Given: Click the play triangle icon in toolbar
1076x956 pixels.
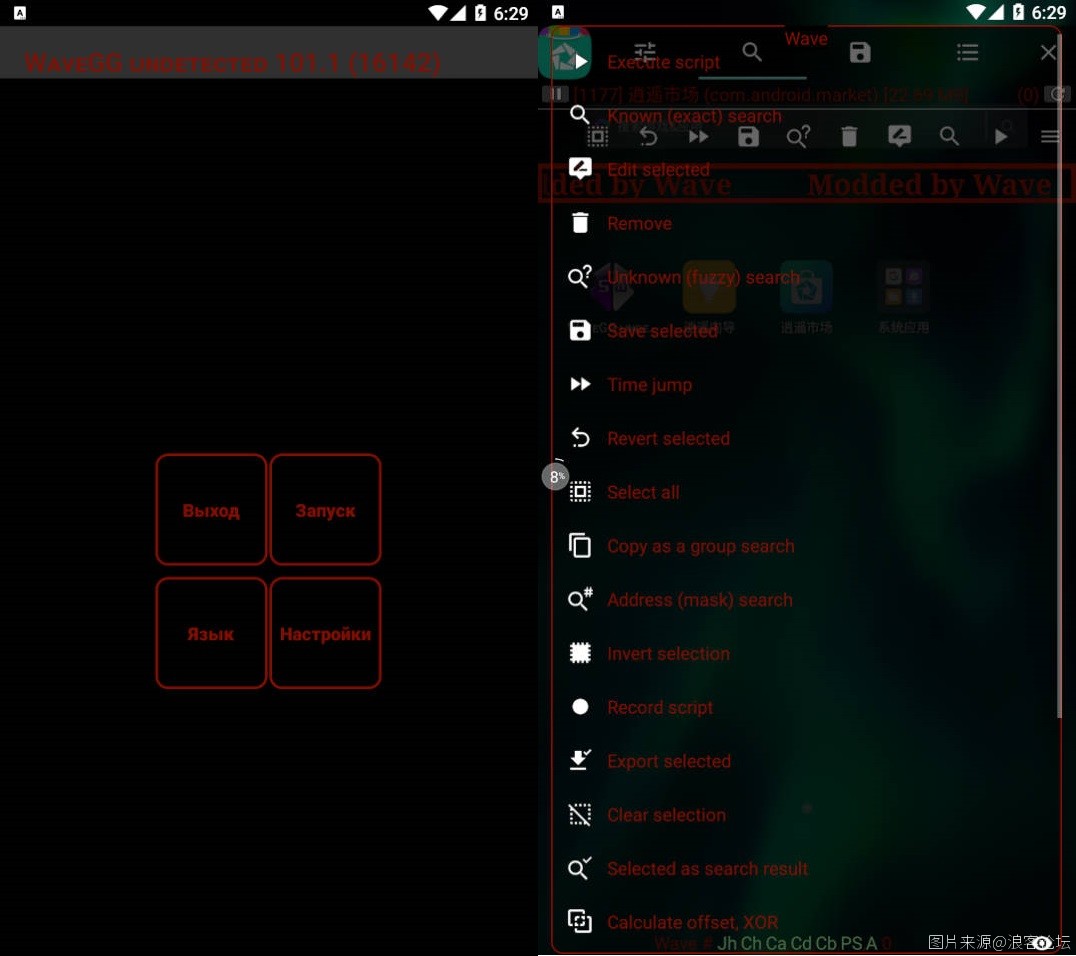Looking at the screenshot, I should tap(1001, 137).
